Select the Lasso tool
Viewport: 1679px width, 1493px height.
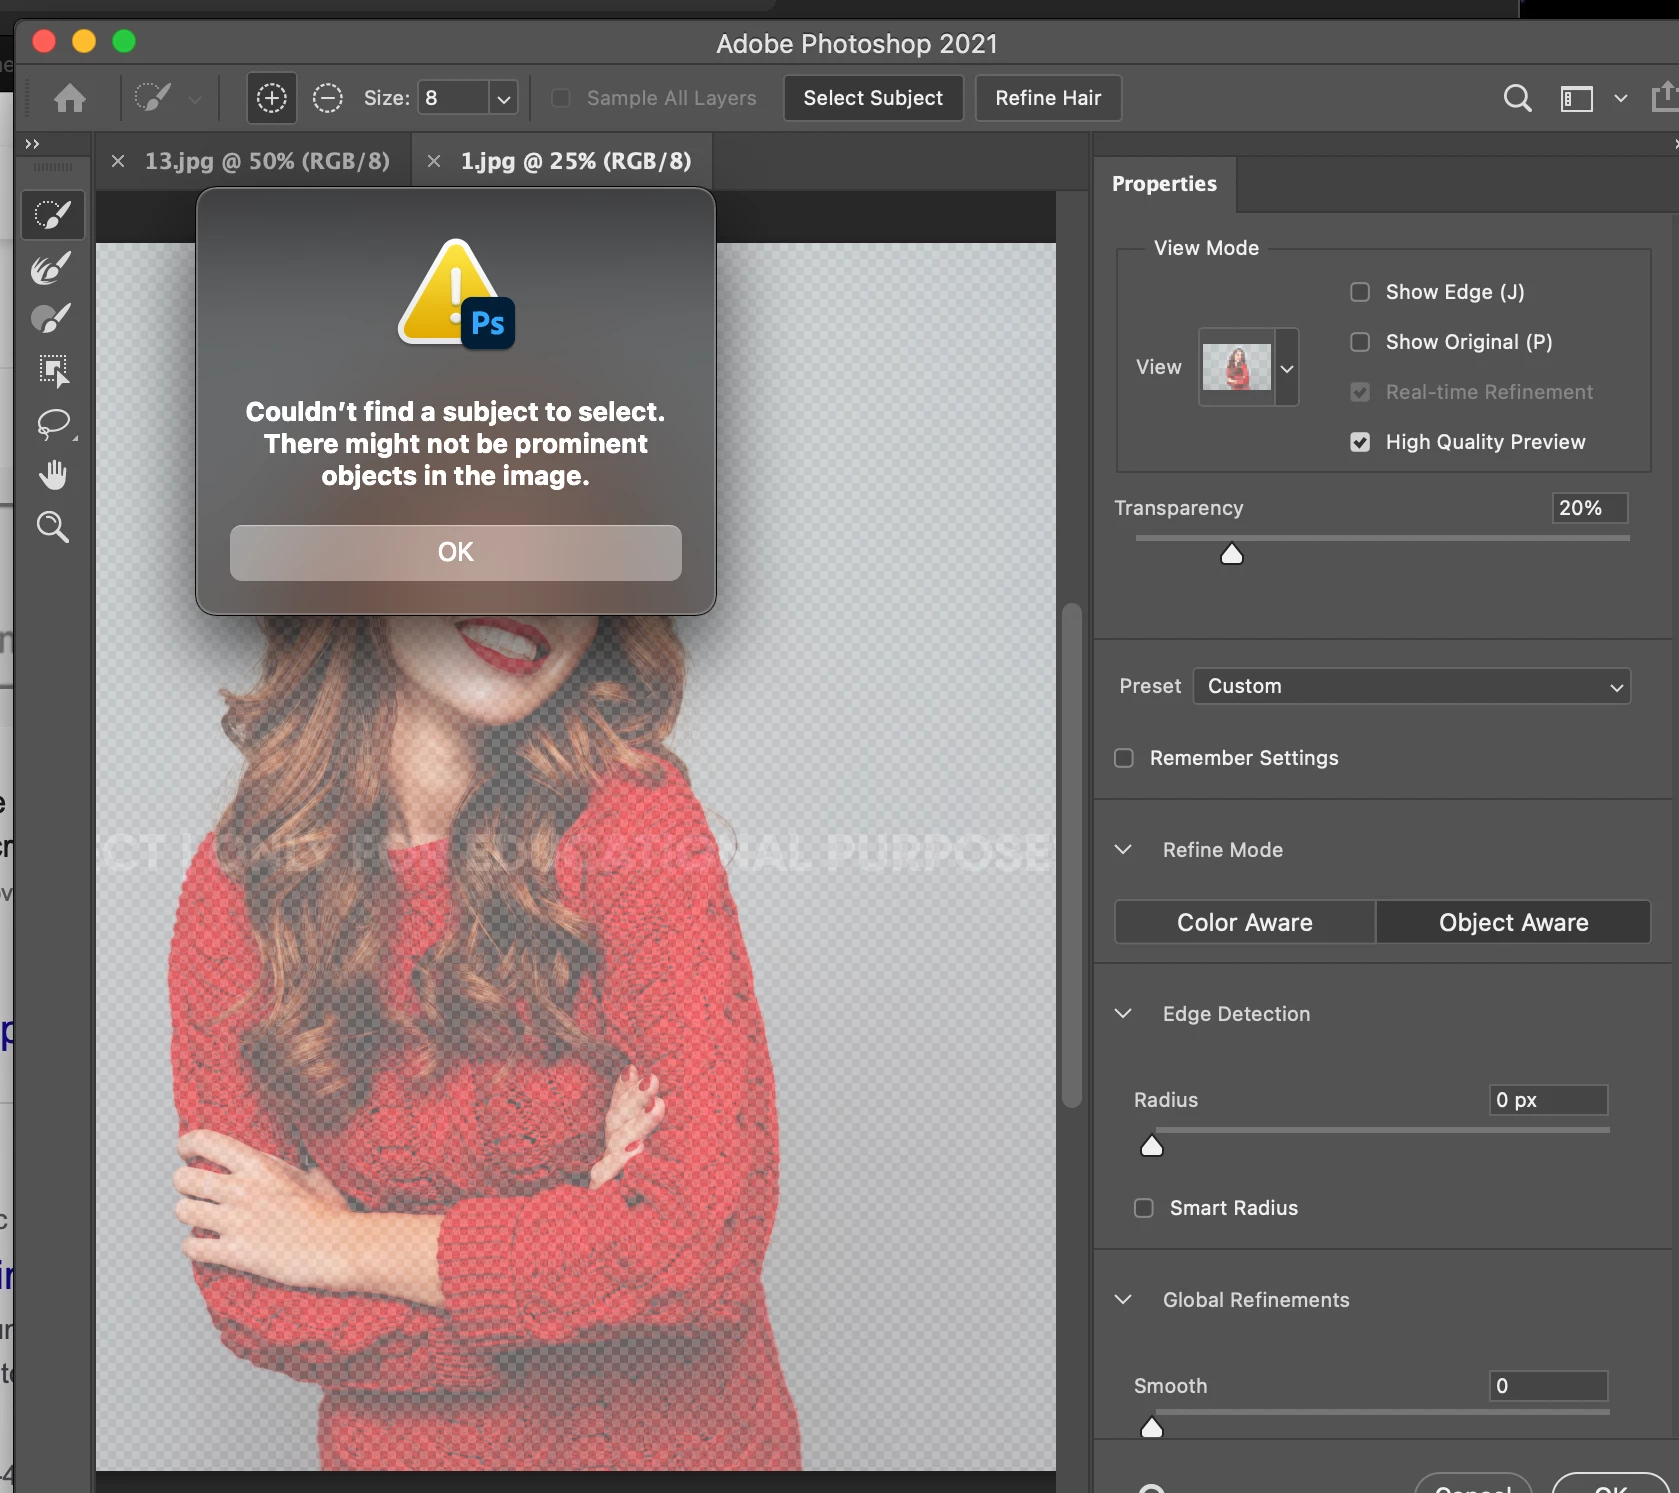54,424
